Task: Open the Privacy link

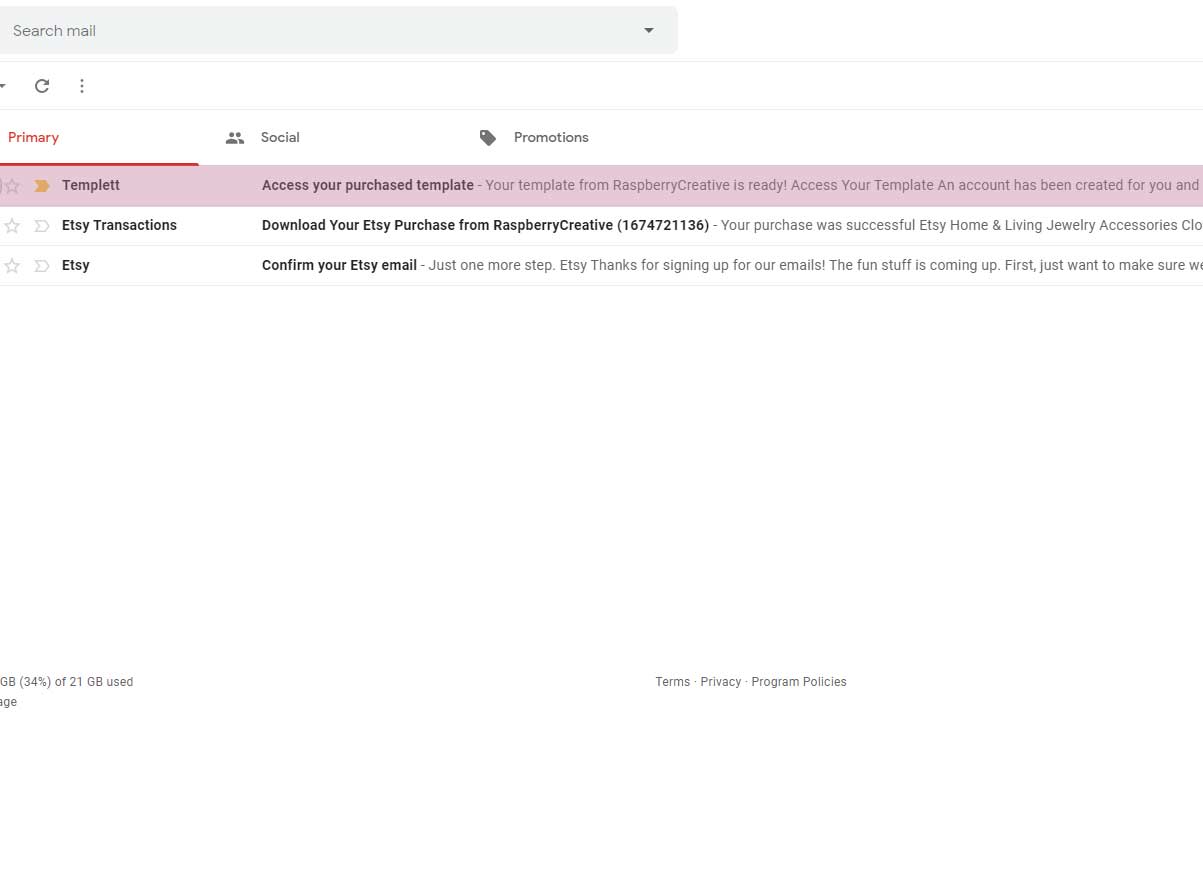Action: 720,682
